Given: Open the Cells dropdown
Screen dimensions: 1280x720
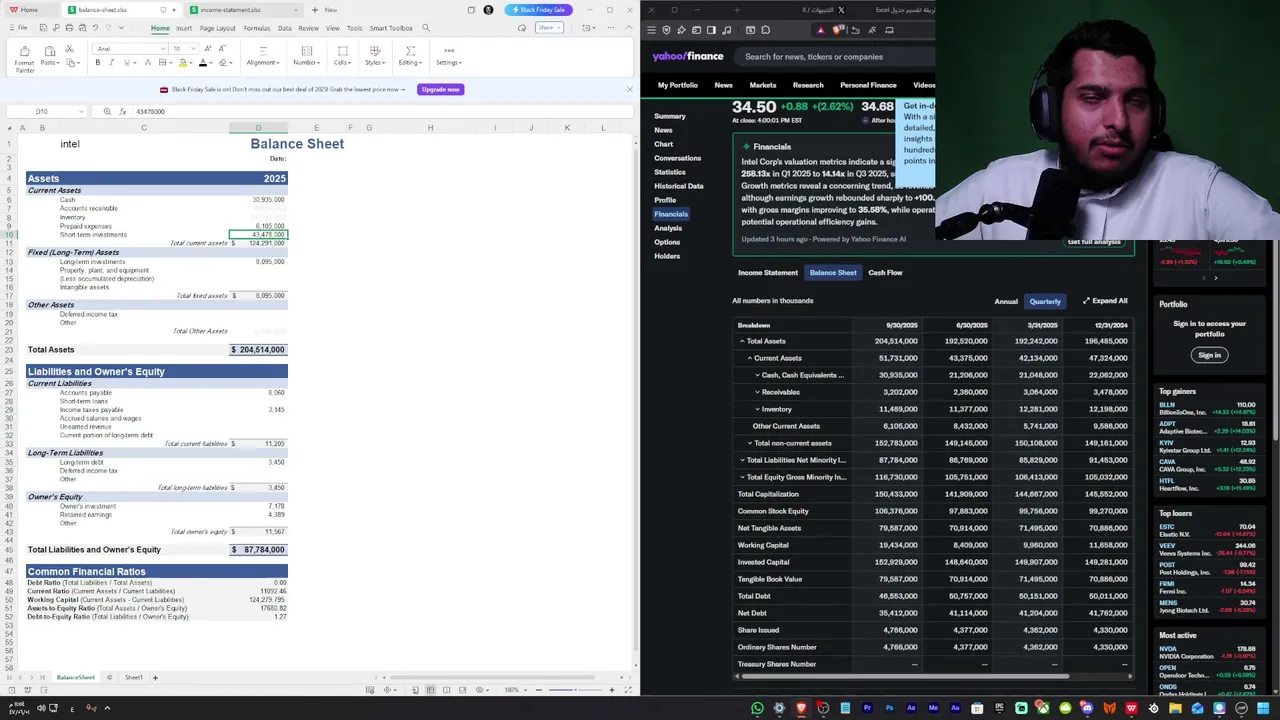Looking at the screenshot, I should click(342, 56).
